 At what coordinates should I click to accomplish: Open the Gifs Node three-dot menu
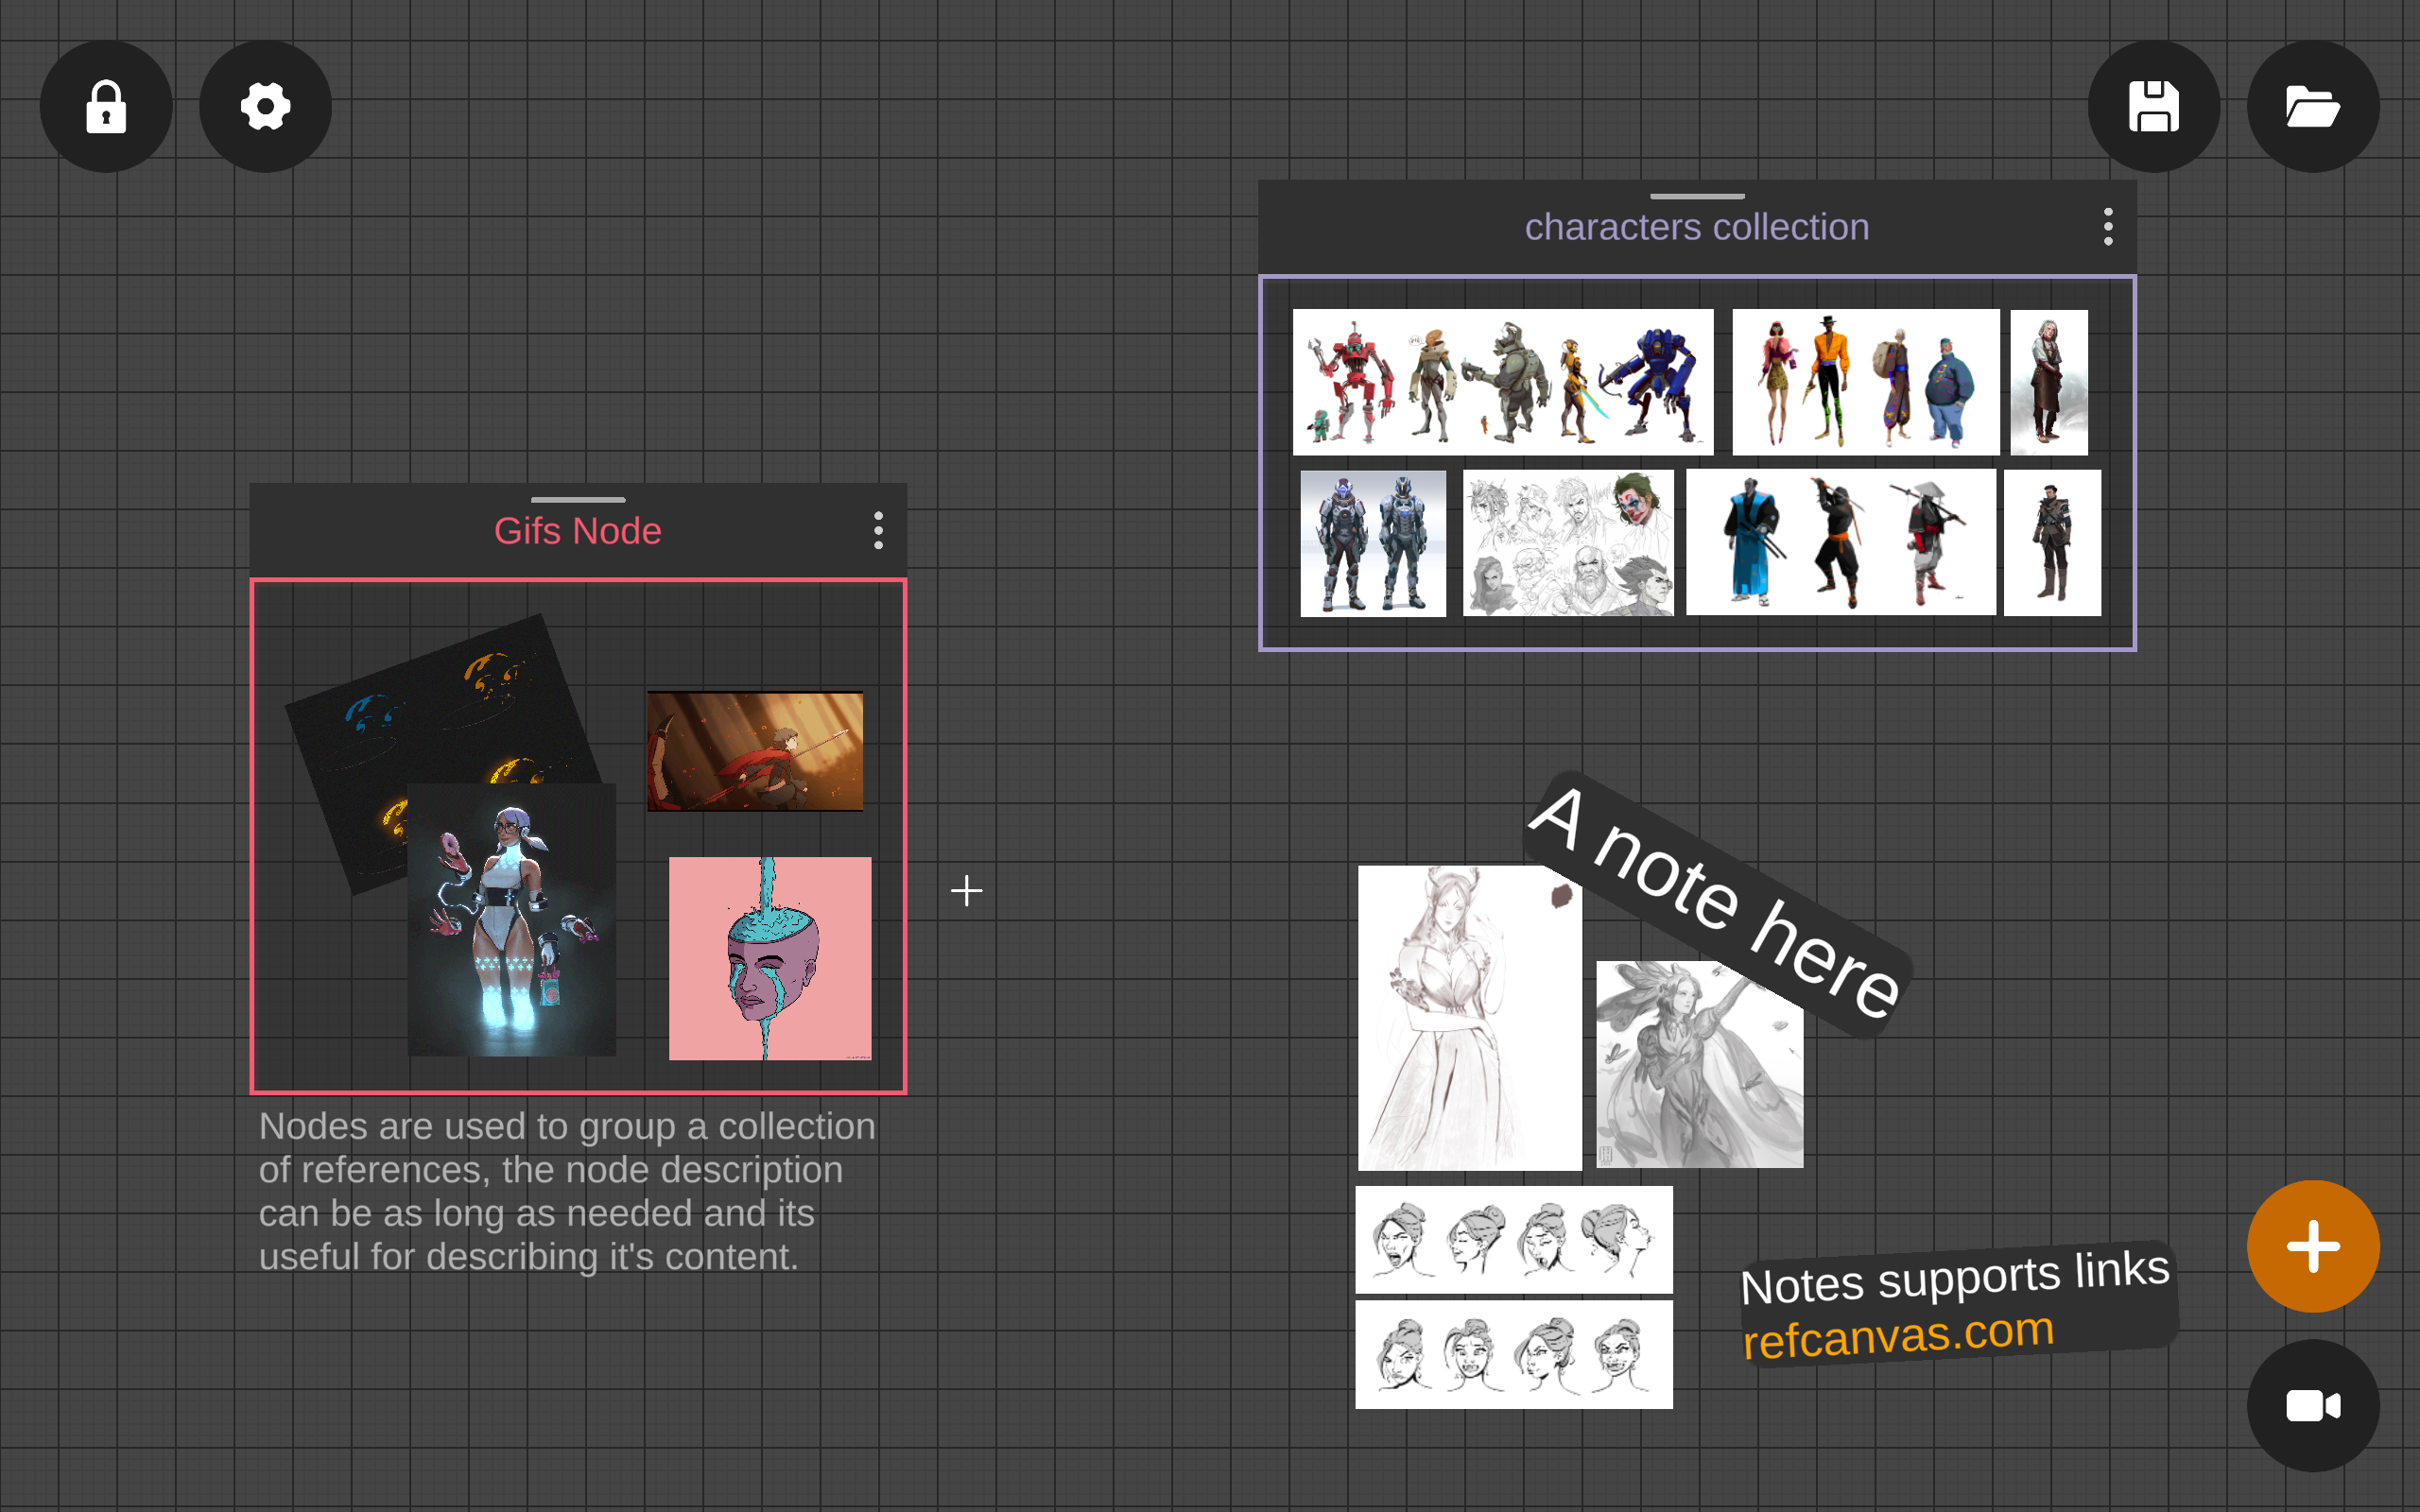(x=878, y=530)
